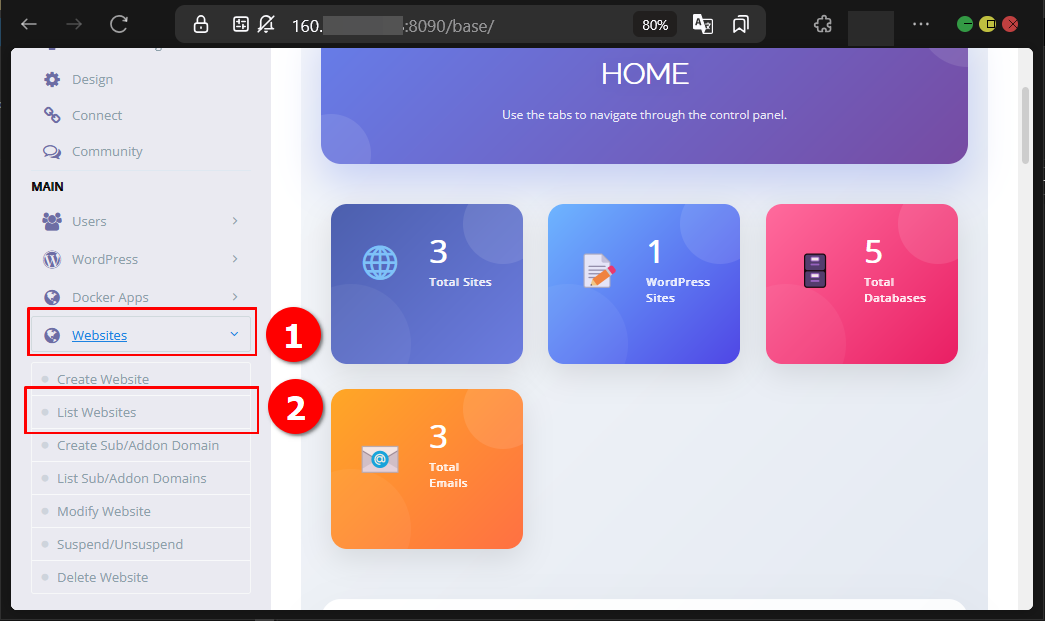Open the WordPress Sites card
Viewport: 1045px width, 621px height.
(644, 284)
